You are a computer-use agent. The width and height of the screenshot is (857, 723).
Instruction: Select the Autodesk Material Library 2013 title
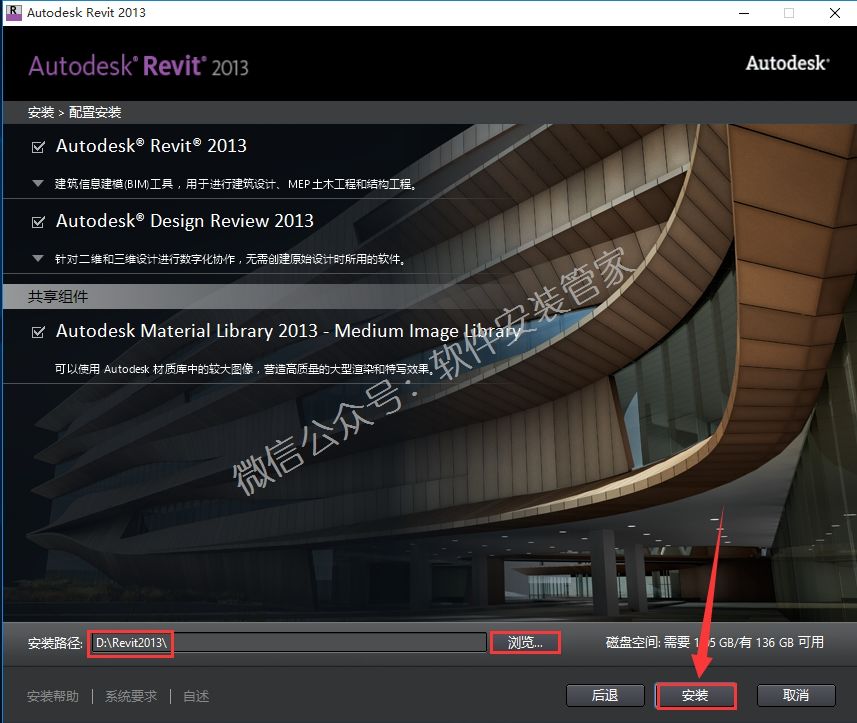point(288,331)
